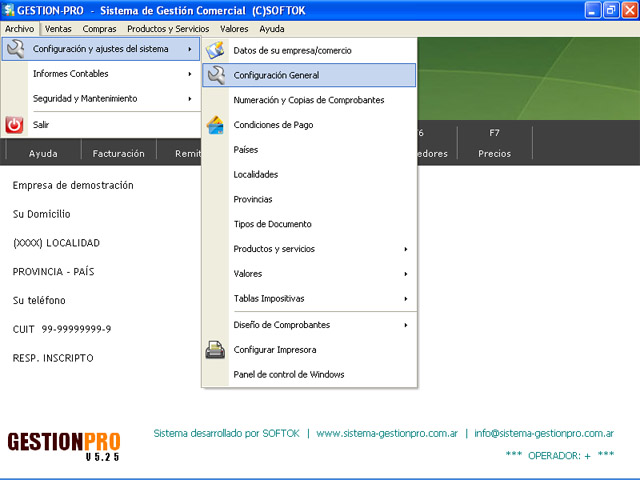640x480 pixels.
Task: Open the Archivo menu
Action: [x=20, y=29]
